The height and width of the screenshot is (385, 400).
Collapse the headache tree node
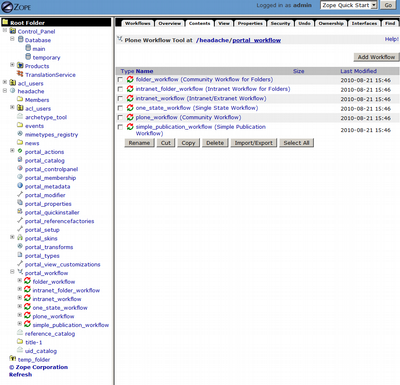[5, 90]
